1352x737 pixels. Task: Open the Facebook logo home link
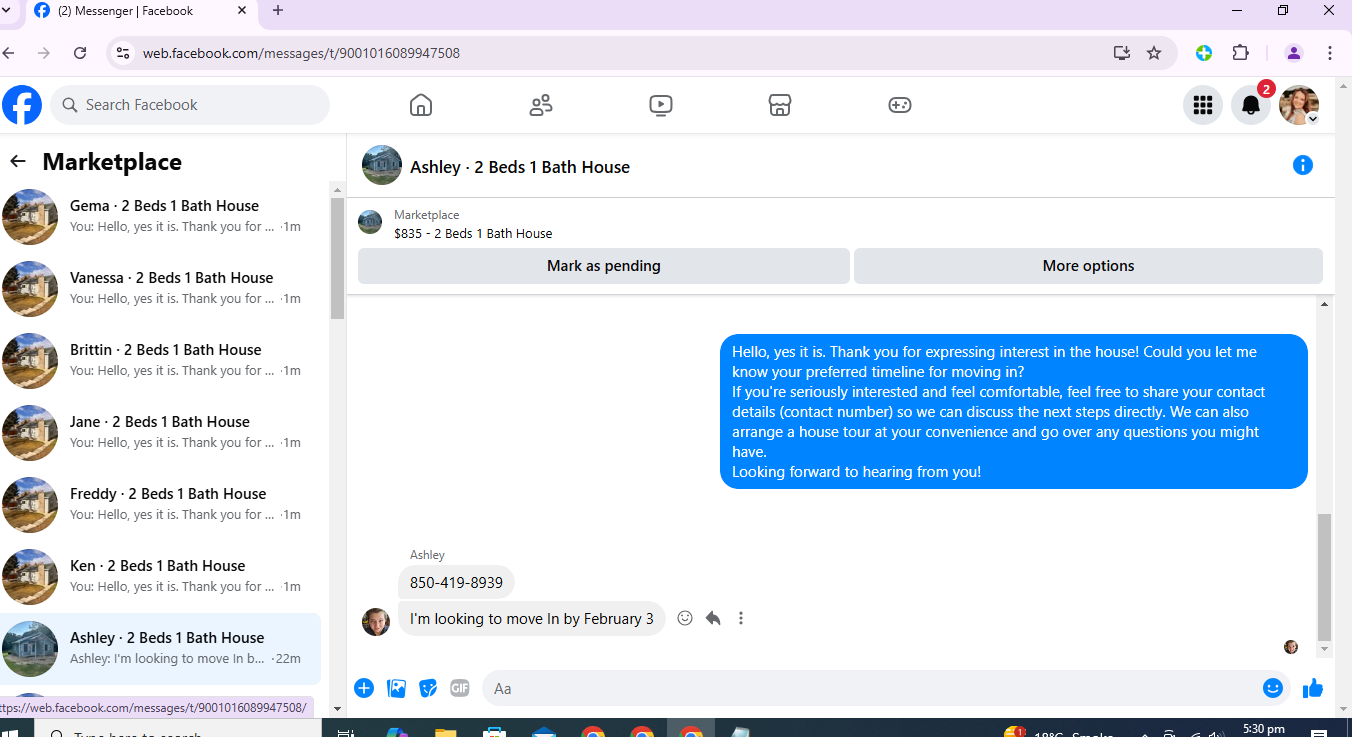point(22,105)
